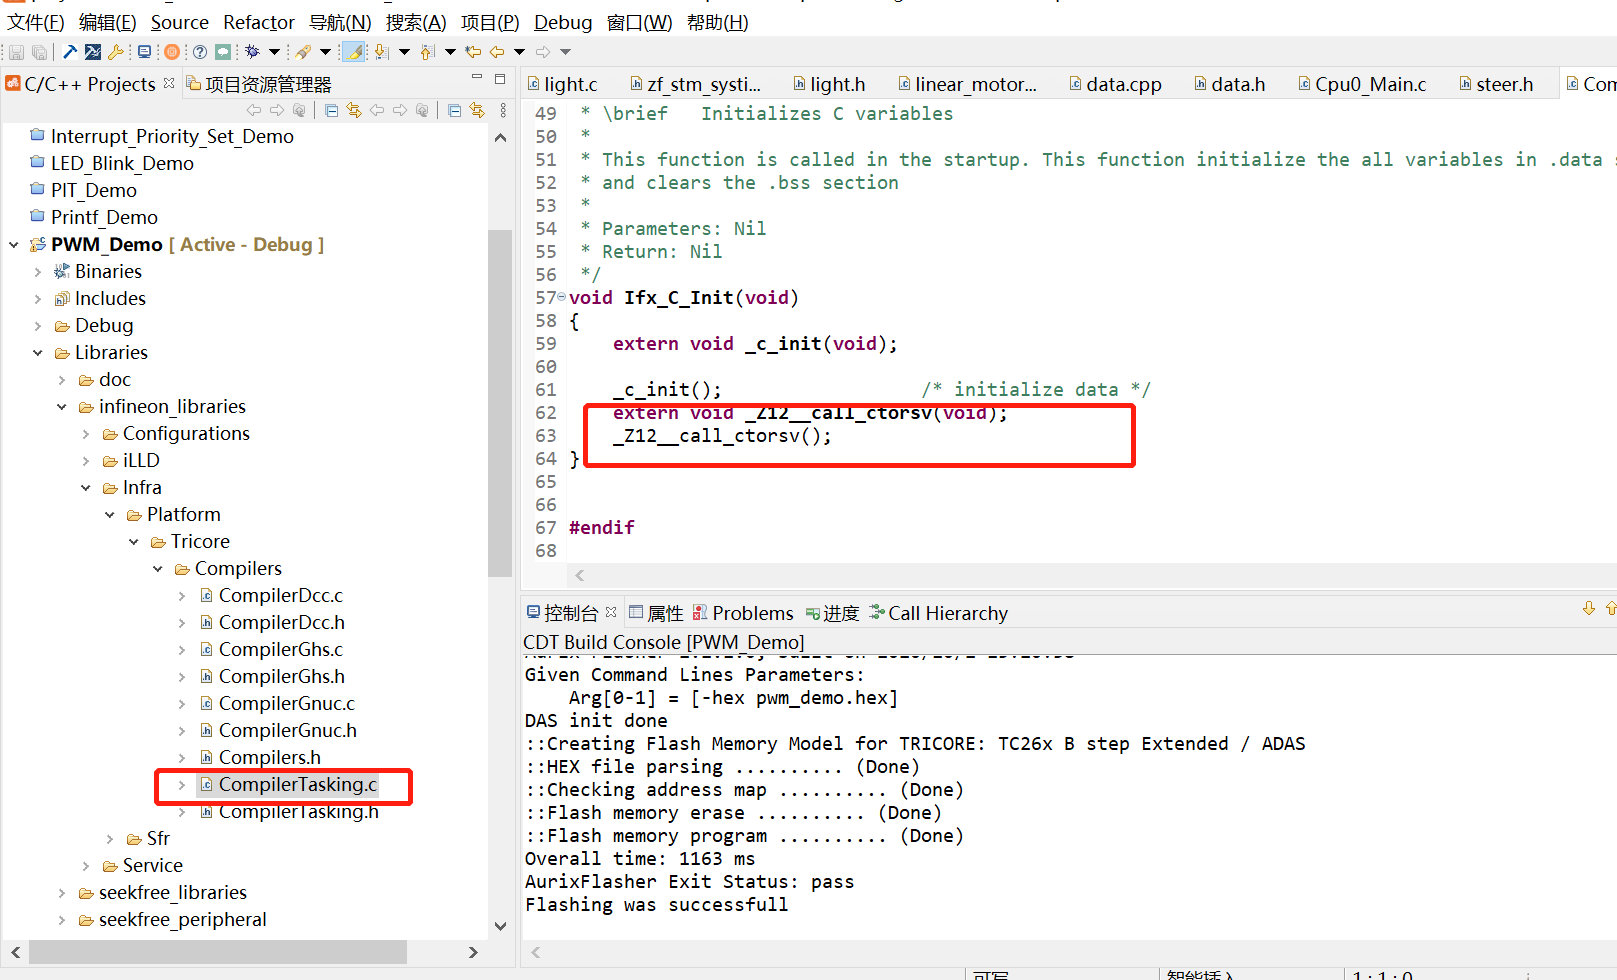Close the C/C++ Projects view tab
Image resolution: width=1617 pixels, height=980 pixels.
pos(169,83)
